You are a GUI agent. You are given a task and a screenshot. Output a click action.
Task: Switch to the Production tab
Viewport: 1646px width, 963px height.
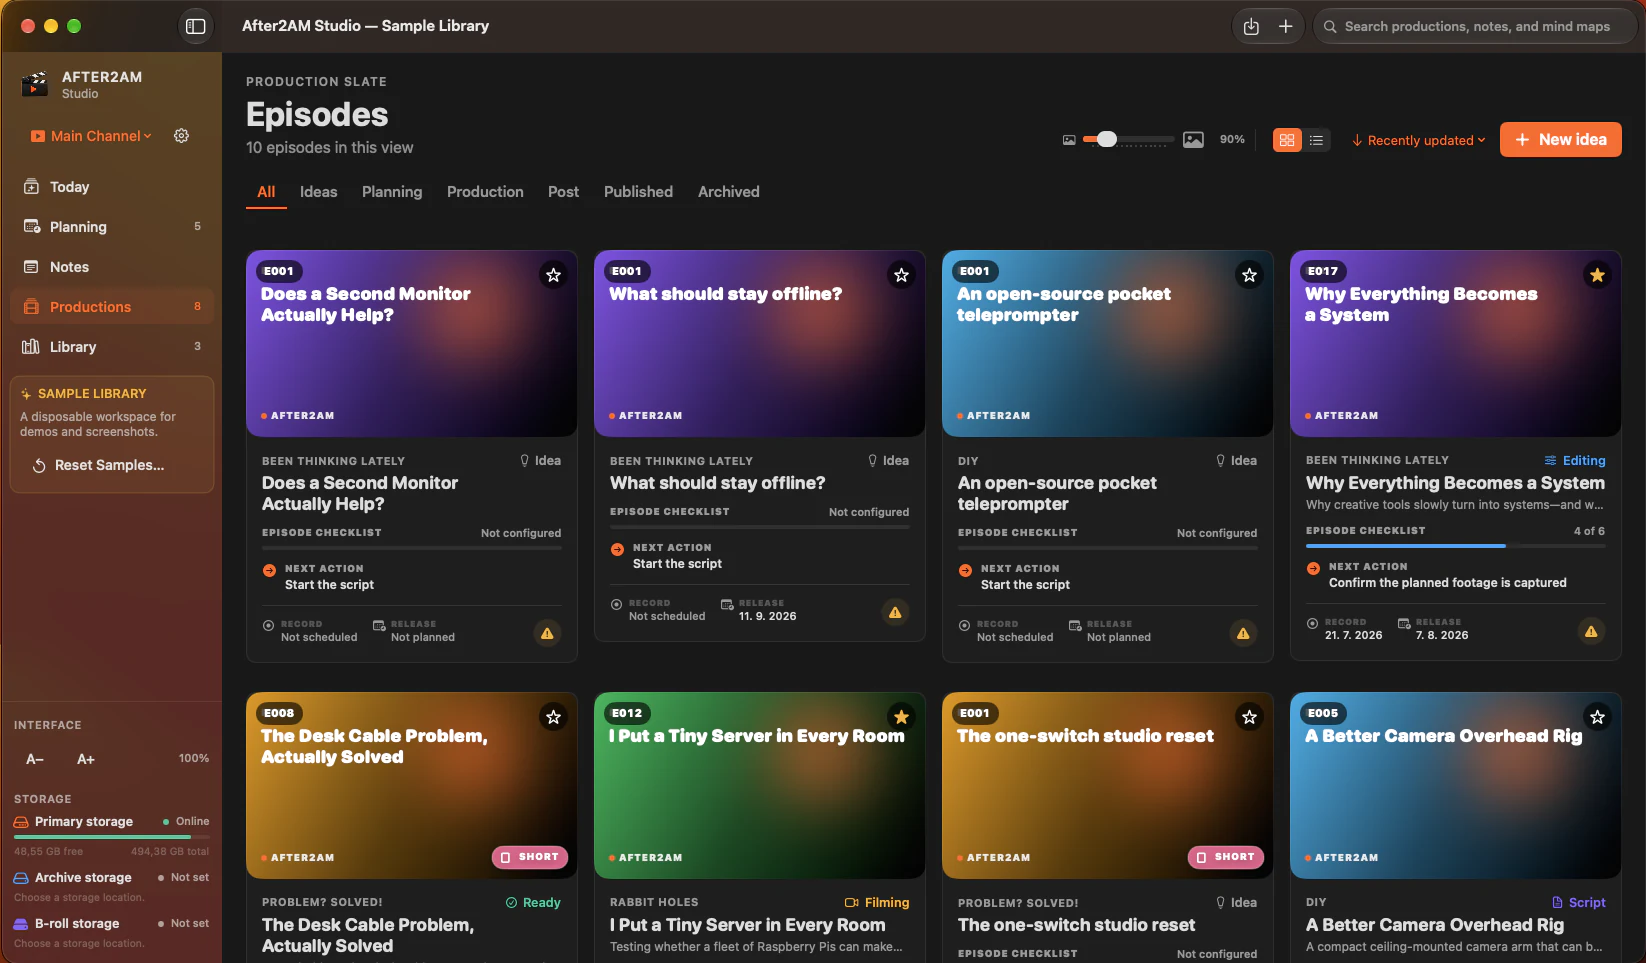coord(485,192)
